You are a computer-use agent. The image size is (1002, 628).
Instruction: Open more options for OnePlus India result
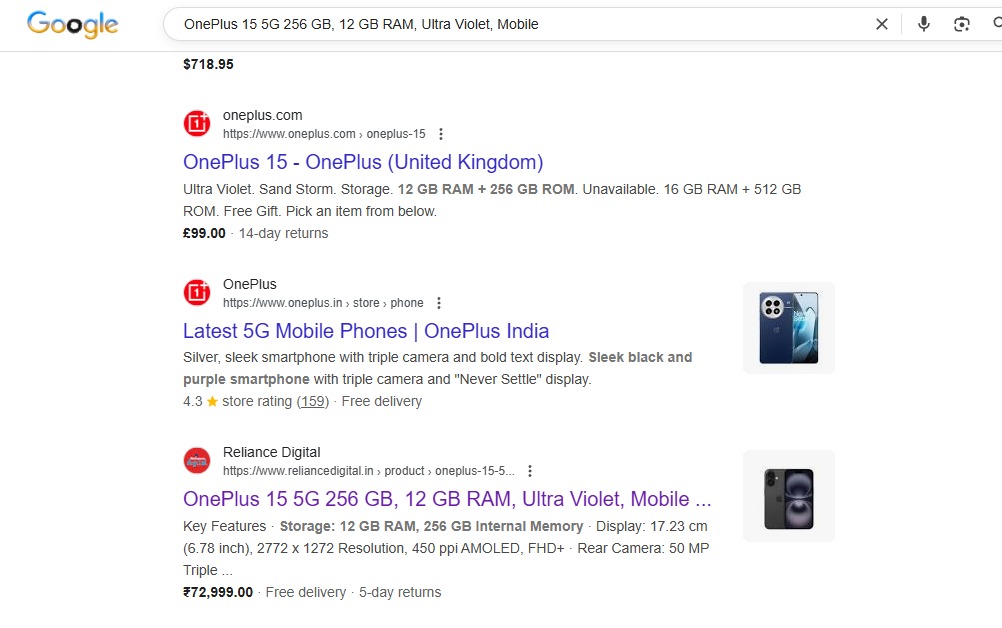pos(439,303)
